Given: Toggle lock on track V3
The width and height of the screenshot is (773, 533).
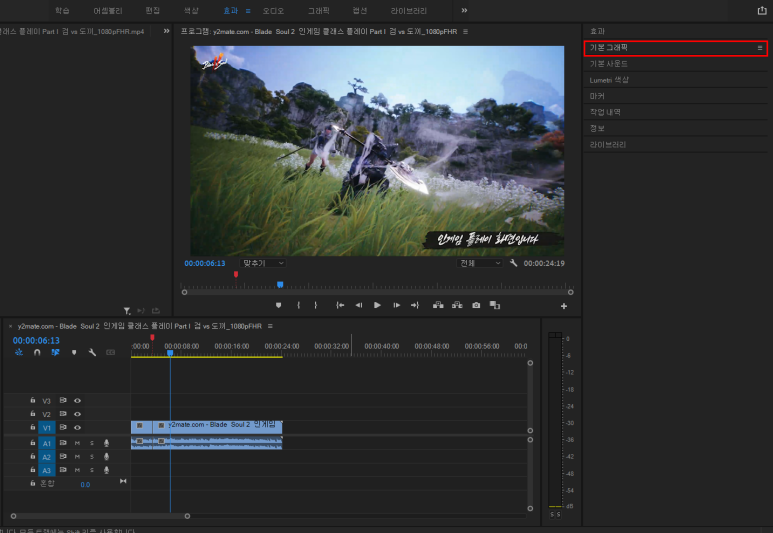Looking at the screenshot, I should pyautogui.click(x=33, y=400).
